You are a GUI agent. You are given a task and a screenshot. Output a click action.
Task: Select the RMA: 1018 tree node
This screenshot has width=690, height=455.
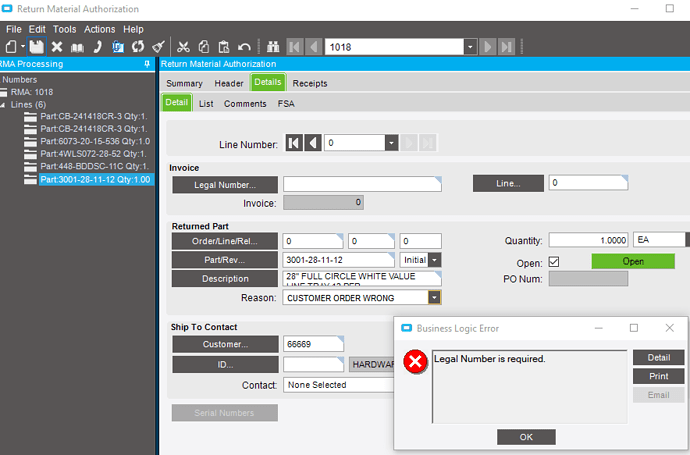click(x=32, y=92)
